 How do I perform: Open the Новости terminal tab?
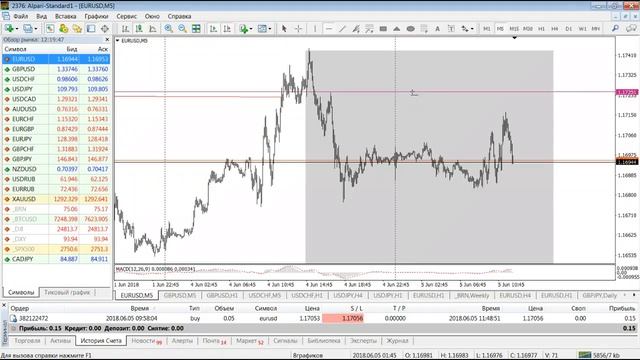pyautogui.click(x=146, y=340)
